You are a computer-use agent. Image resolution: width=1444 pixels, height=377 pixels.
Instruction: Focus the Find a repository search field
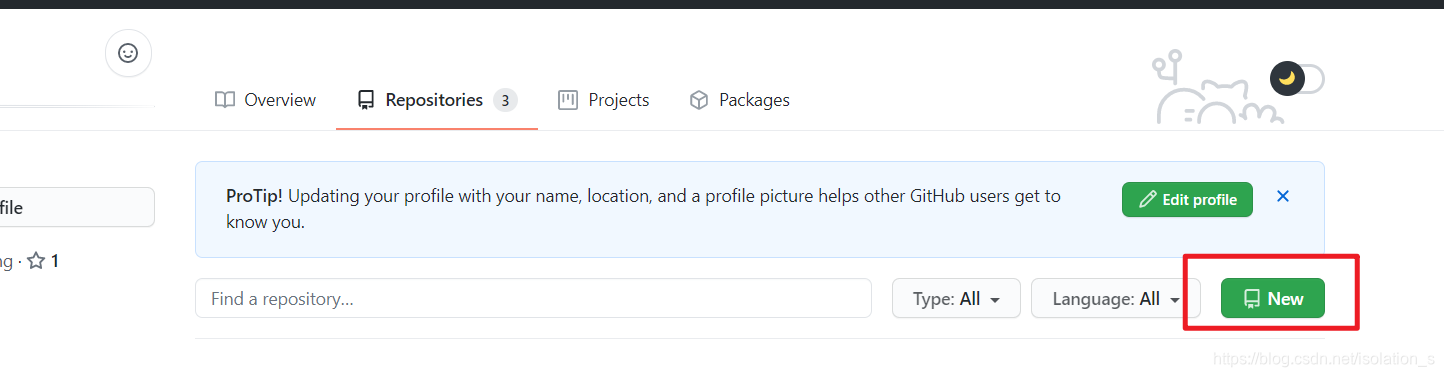click(533, 298)
